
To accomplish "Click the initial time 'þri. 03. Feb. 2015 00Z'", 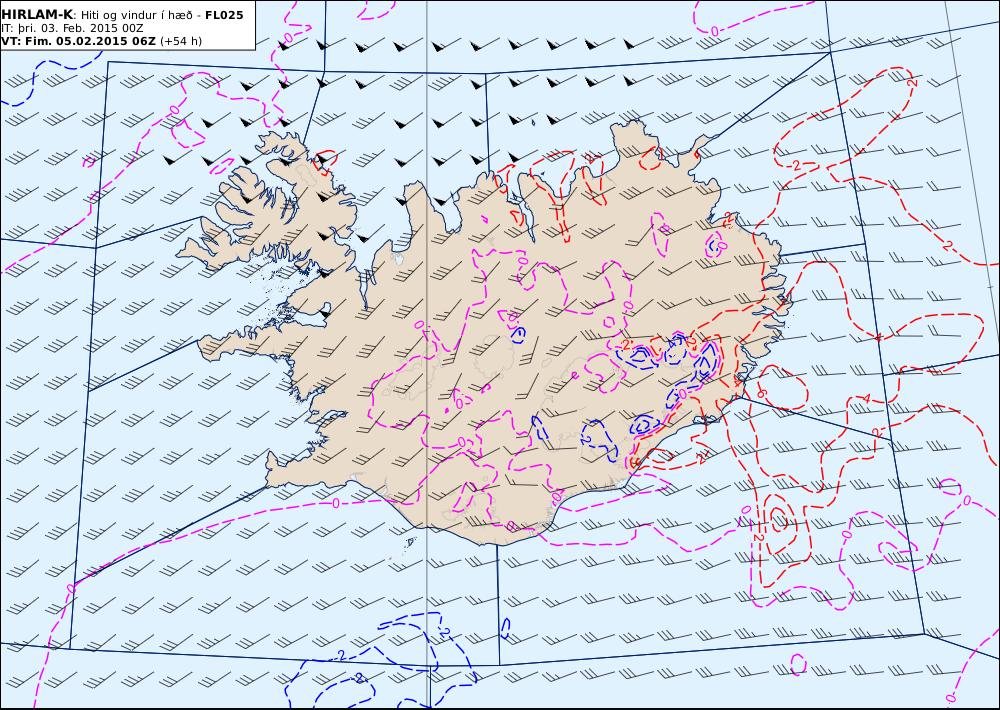I will 79,28.
